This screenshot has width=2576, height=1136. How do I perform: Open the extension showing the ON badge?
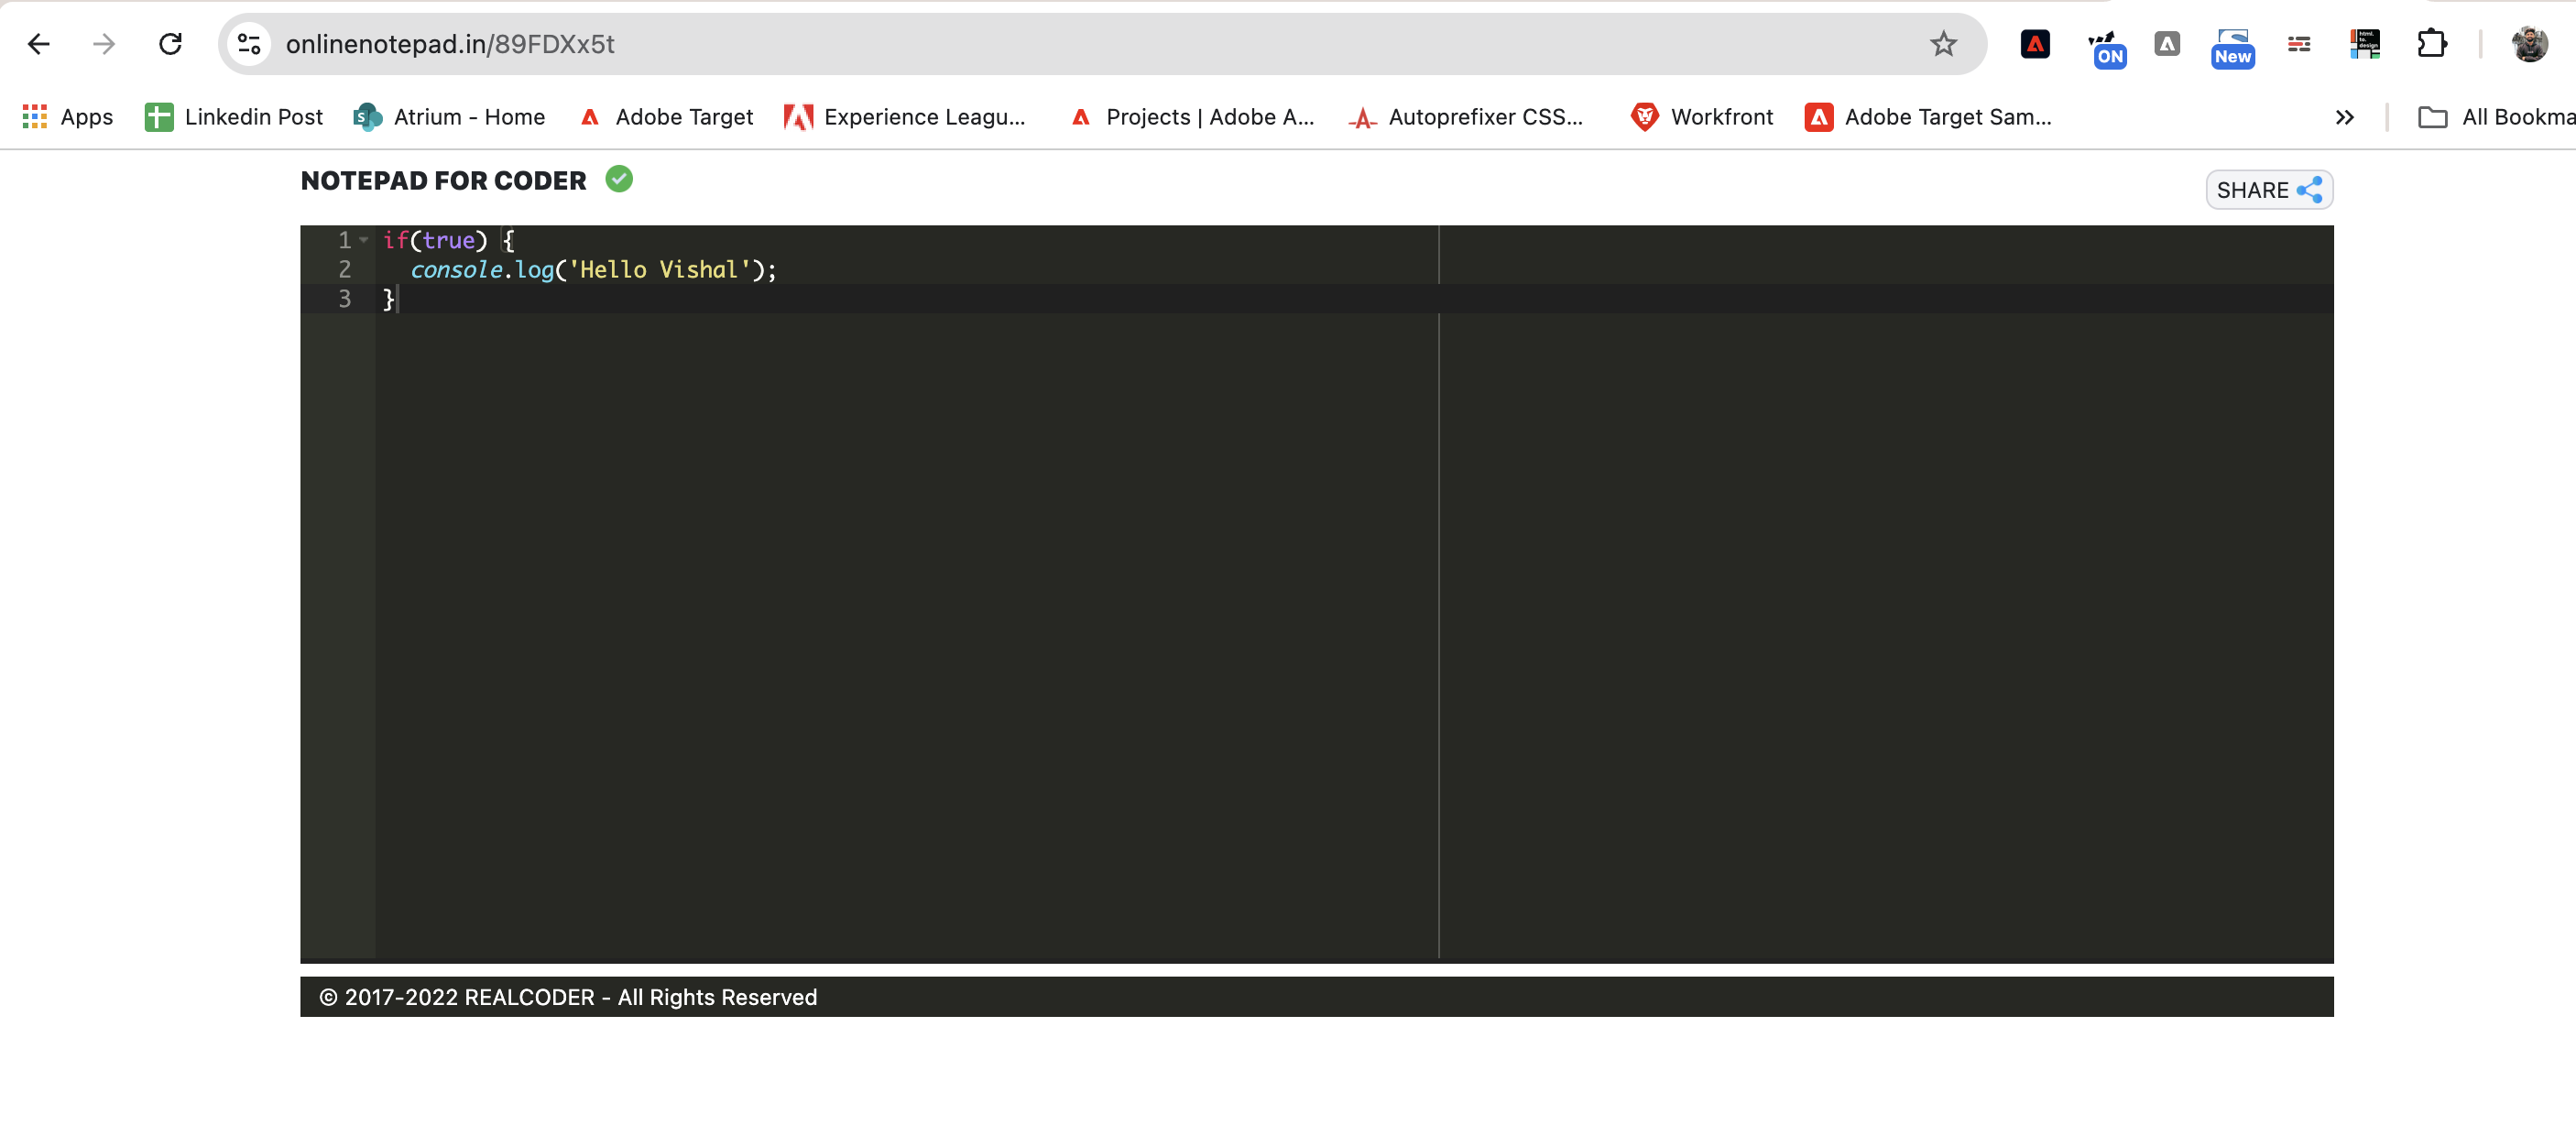tap(2107, 47)
